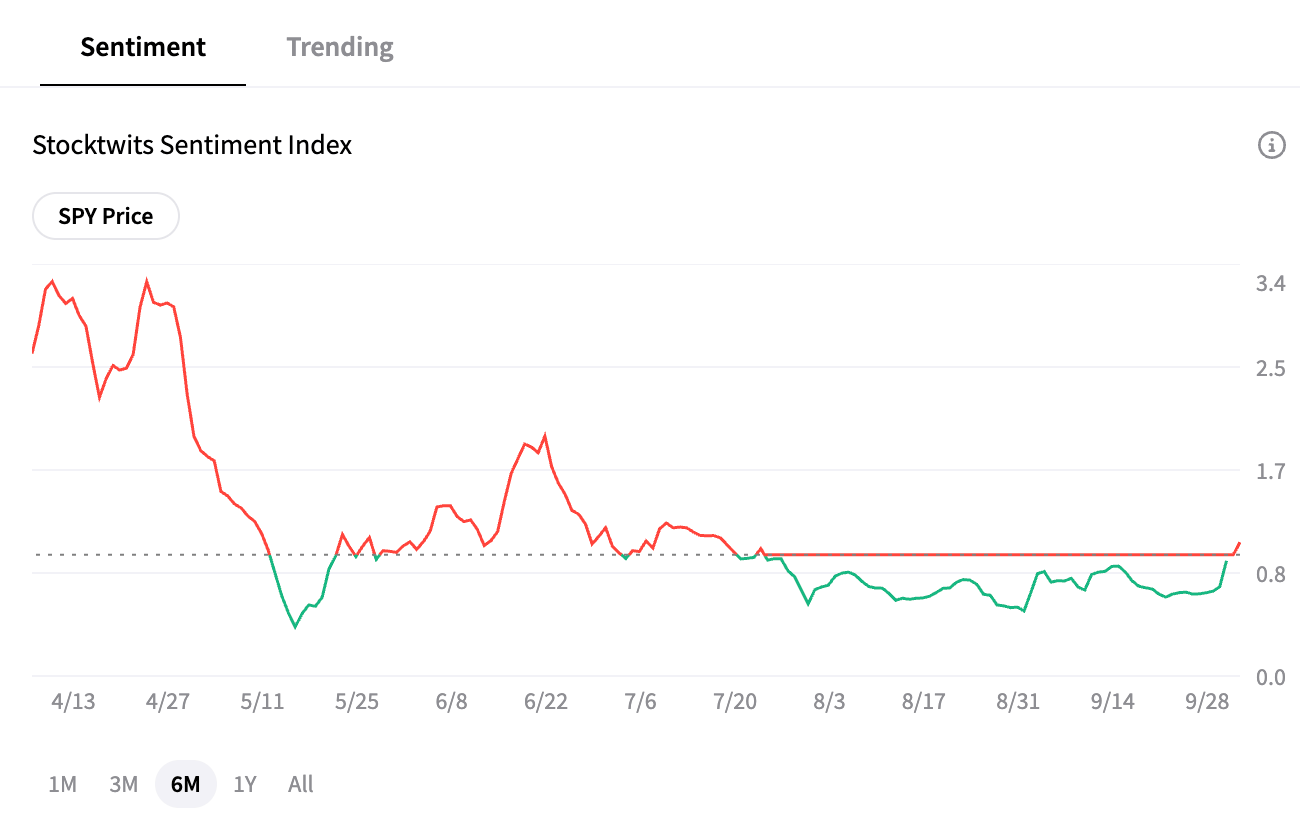
Task: Click the sentiment index info icon
Action: (1271, 145)
